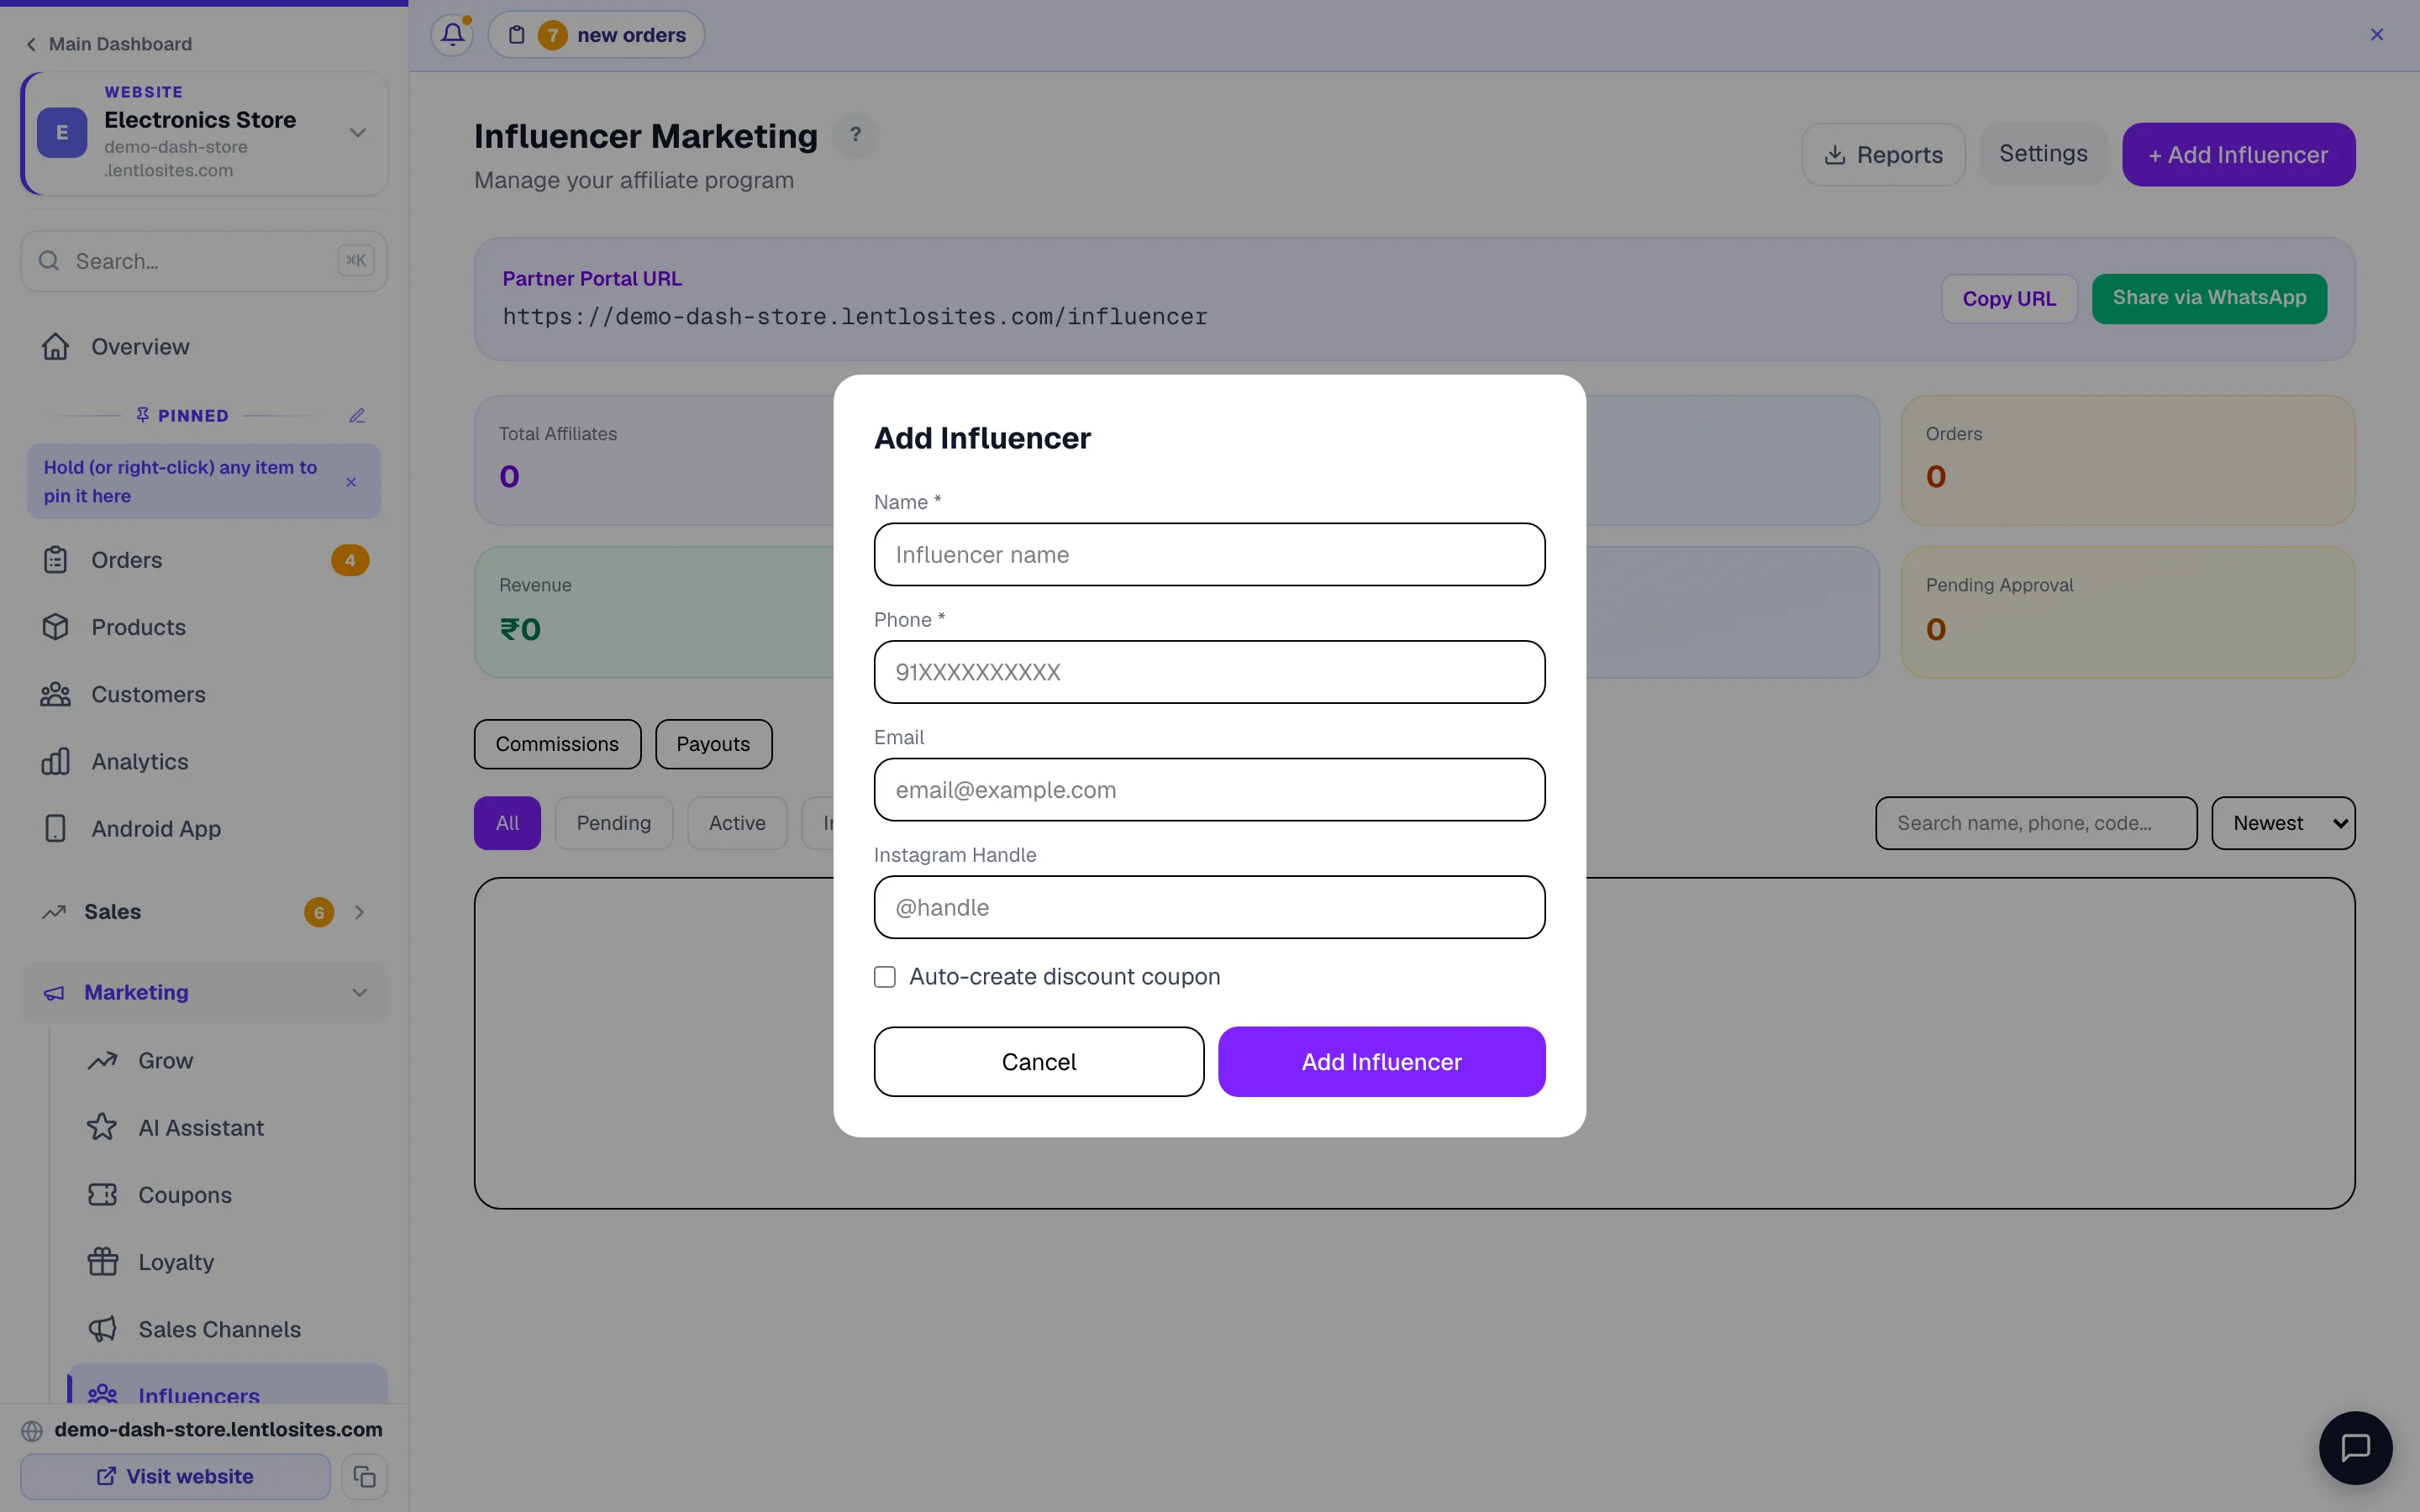The image size is (2420, 1512).
Task: Download Reports button
Action: (1883, 155)
